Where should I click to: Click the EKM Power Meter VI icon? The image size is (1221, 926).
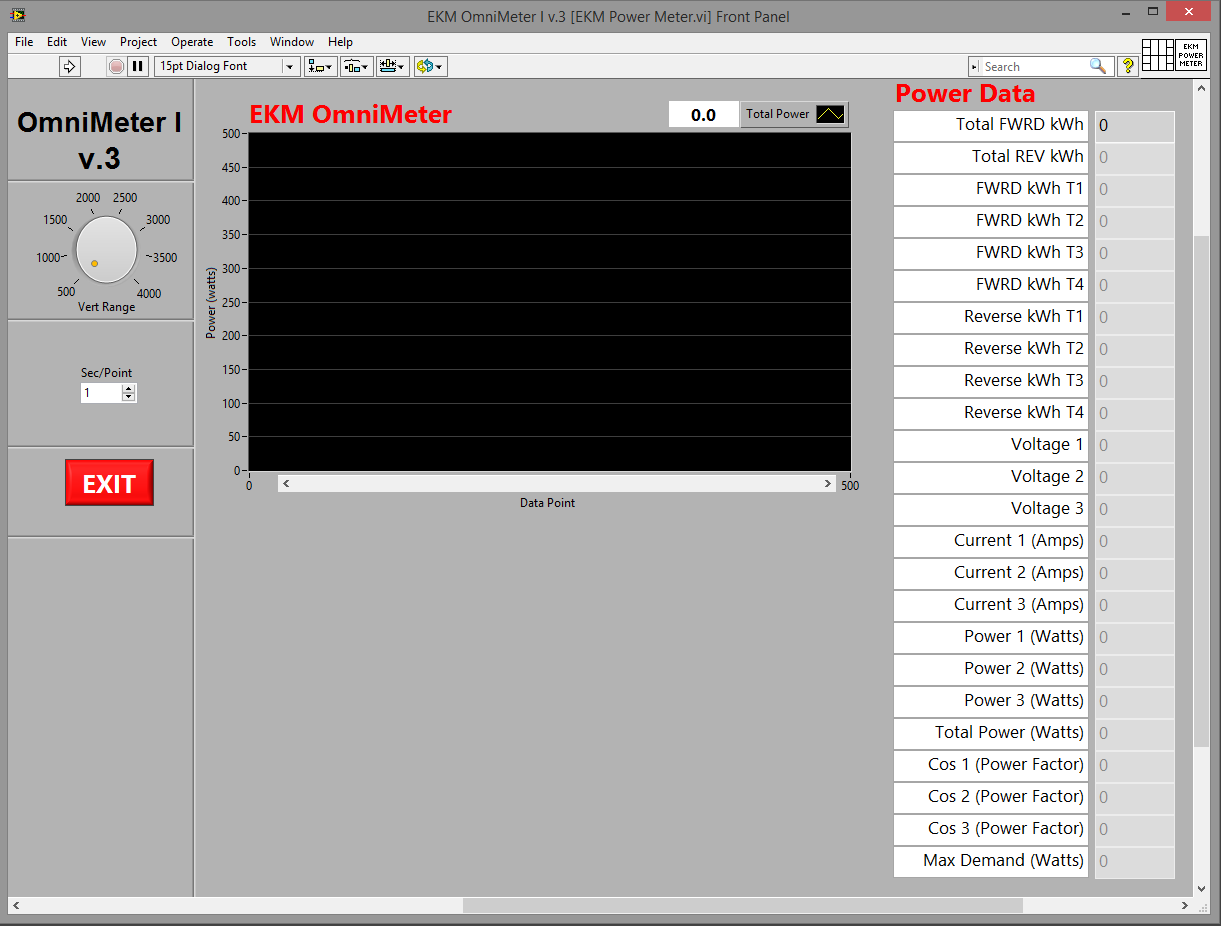[1190, 55]
